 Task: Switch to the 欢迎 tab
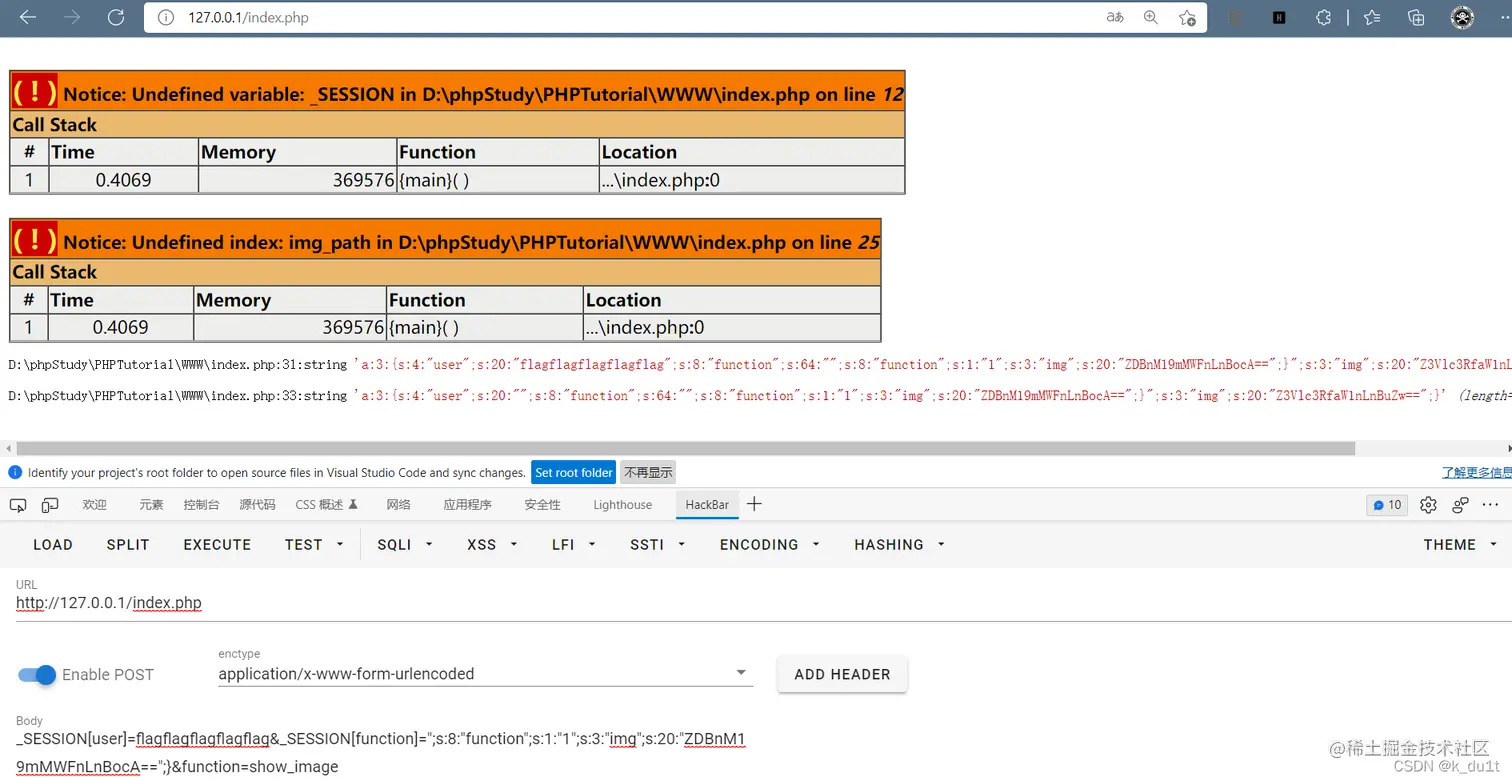[x=95, y=505]
